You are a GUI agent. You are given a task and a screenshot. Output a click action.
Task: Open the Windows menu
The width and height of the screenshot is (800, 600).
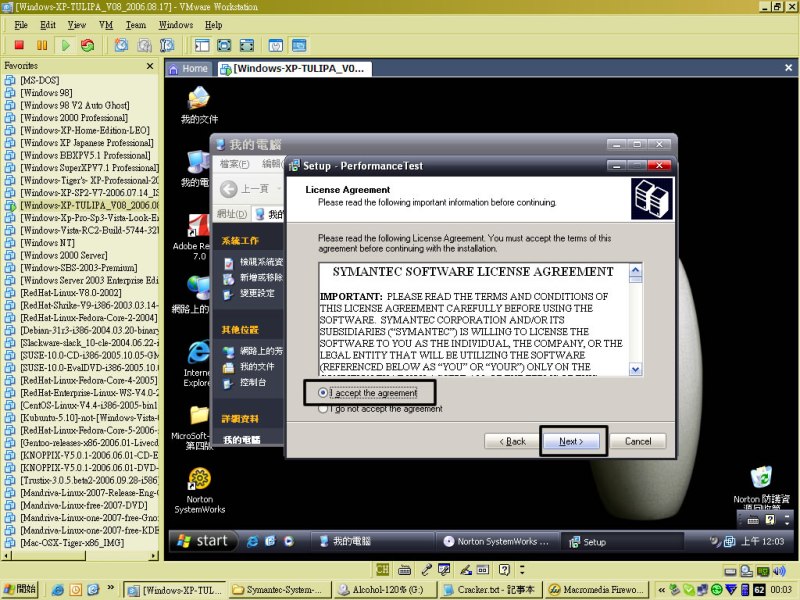176,25
